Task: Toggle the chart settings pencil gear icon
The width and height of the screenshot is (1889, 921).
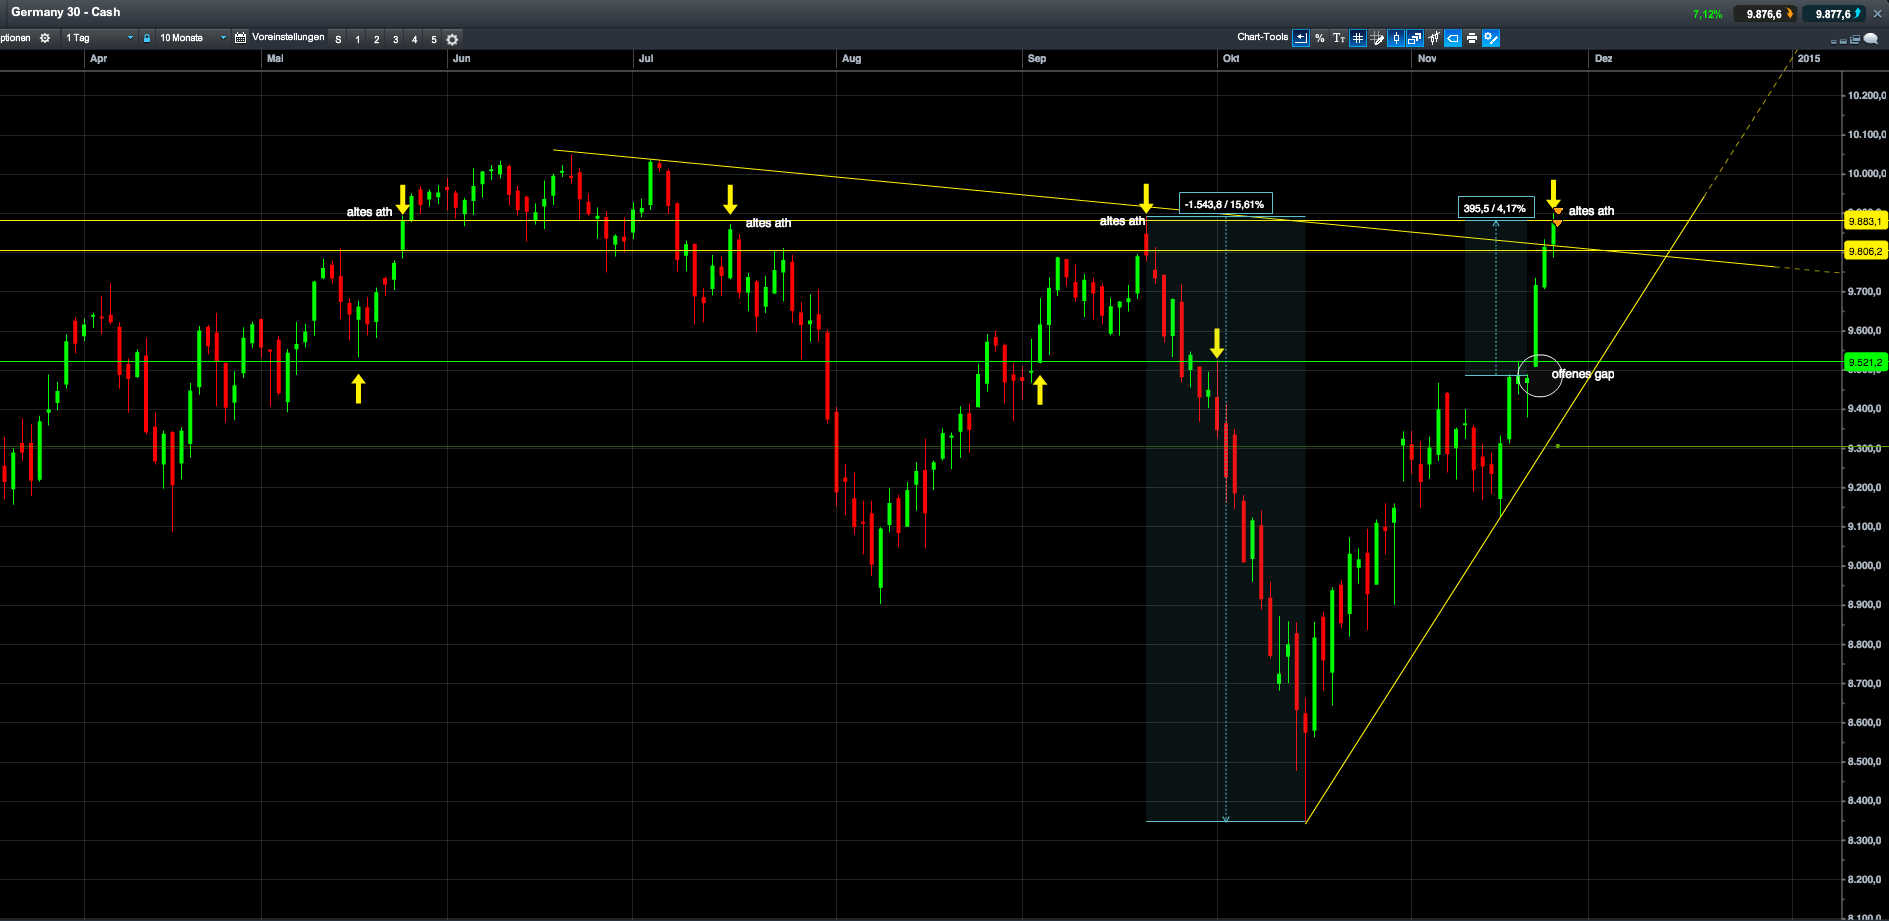Action: [1491, 38]
